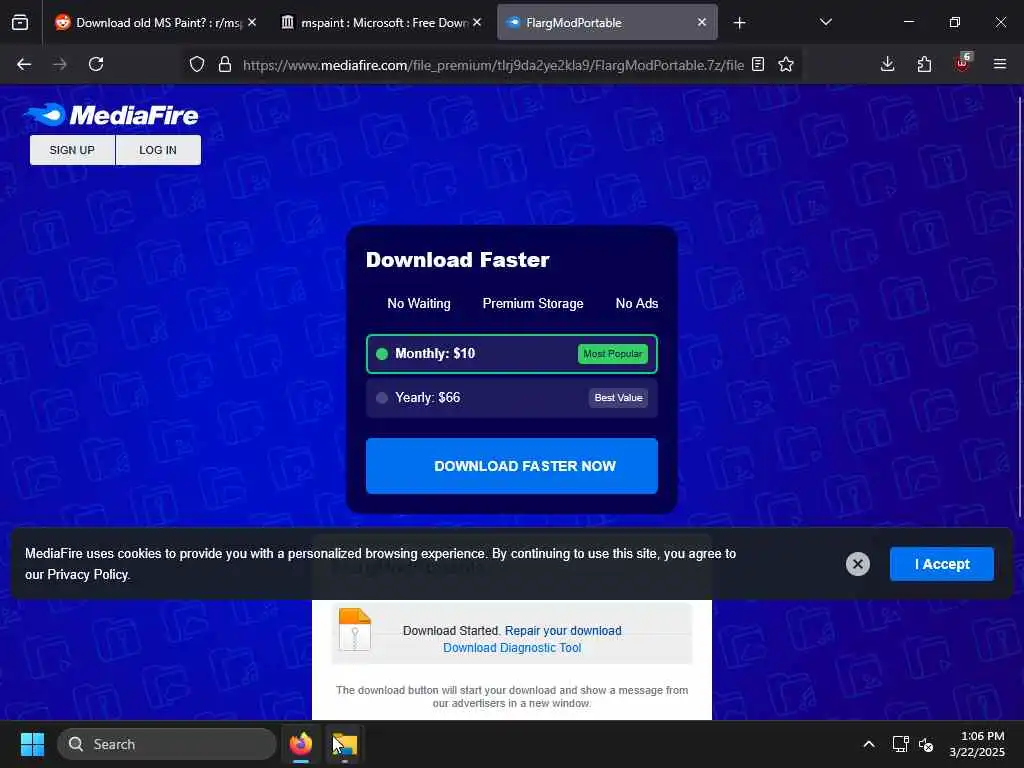Open the Firefox View button
Screen dimensions: 1024x768
[20, 23]
